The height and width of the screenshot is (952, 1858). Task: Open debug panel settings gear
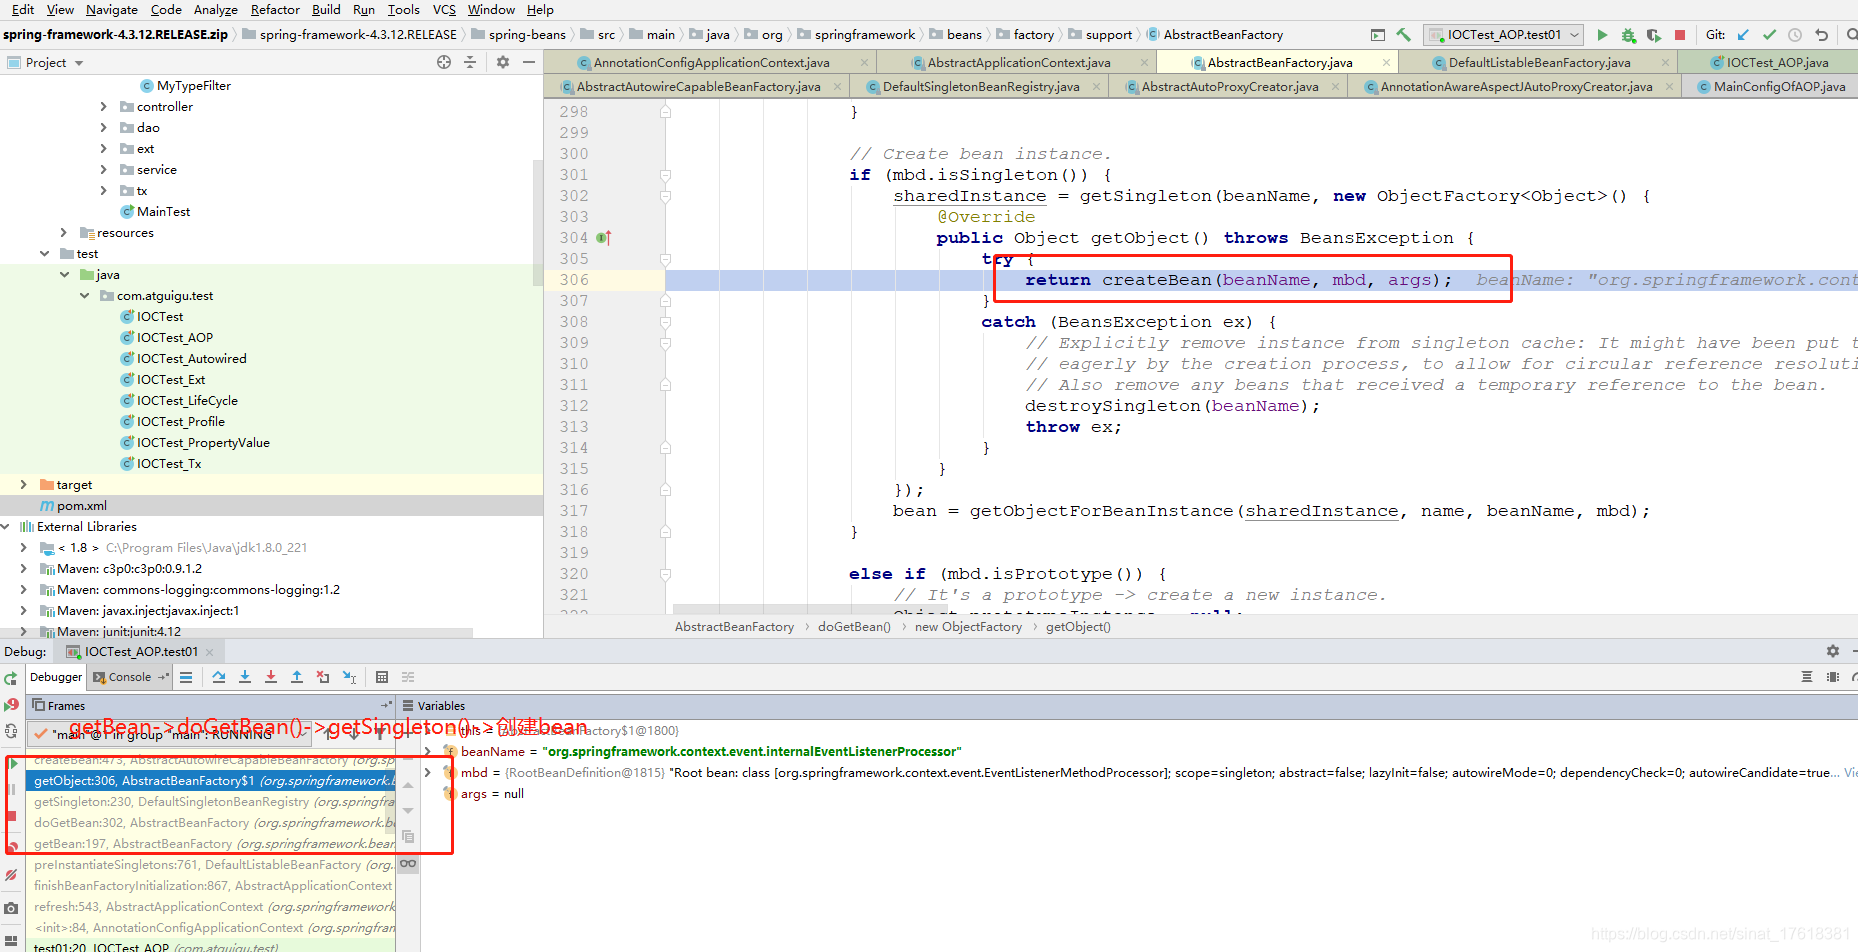pyautogui.click(x=1833, y=651)
